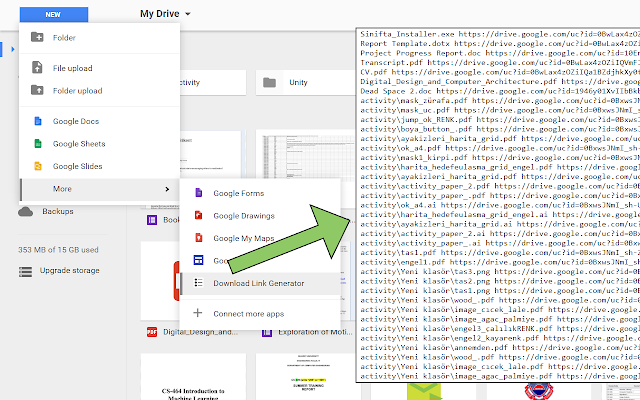Click the Google Sheets icon
This screenshot has height=400, width=640.
(38, 143)
